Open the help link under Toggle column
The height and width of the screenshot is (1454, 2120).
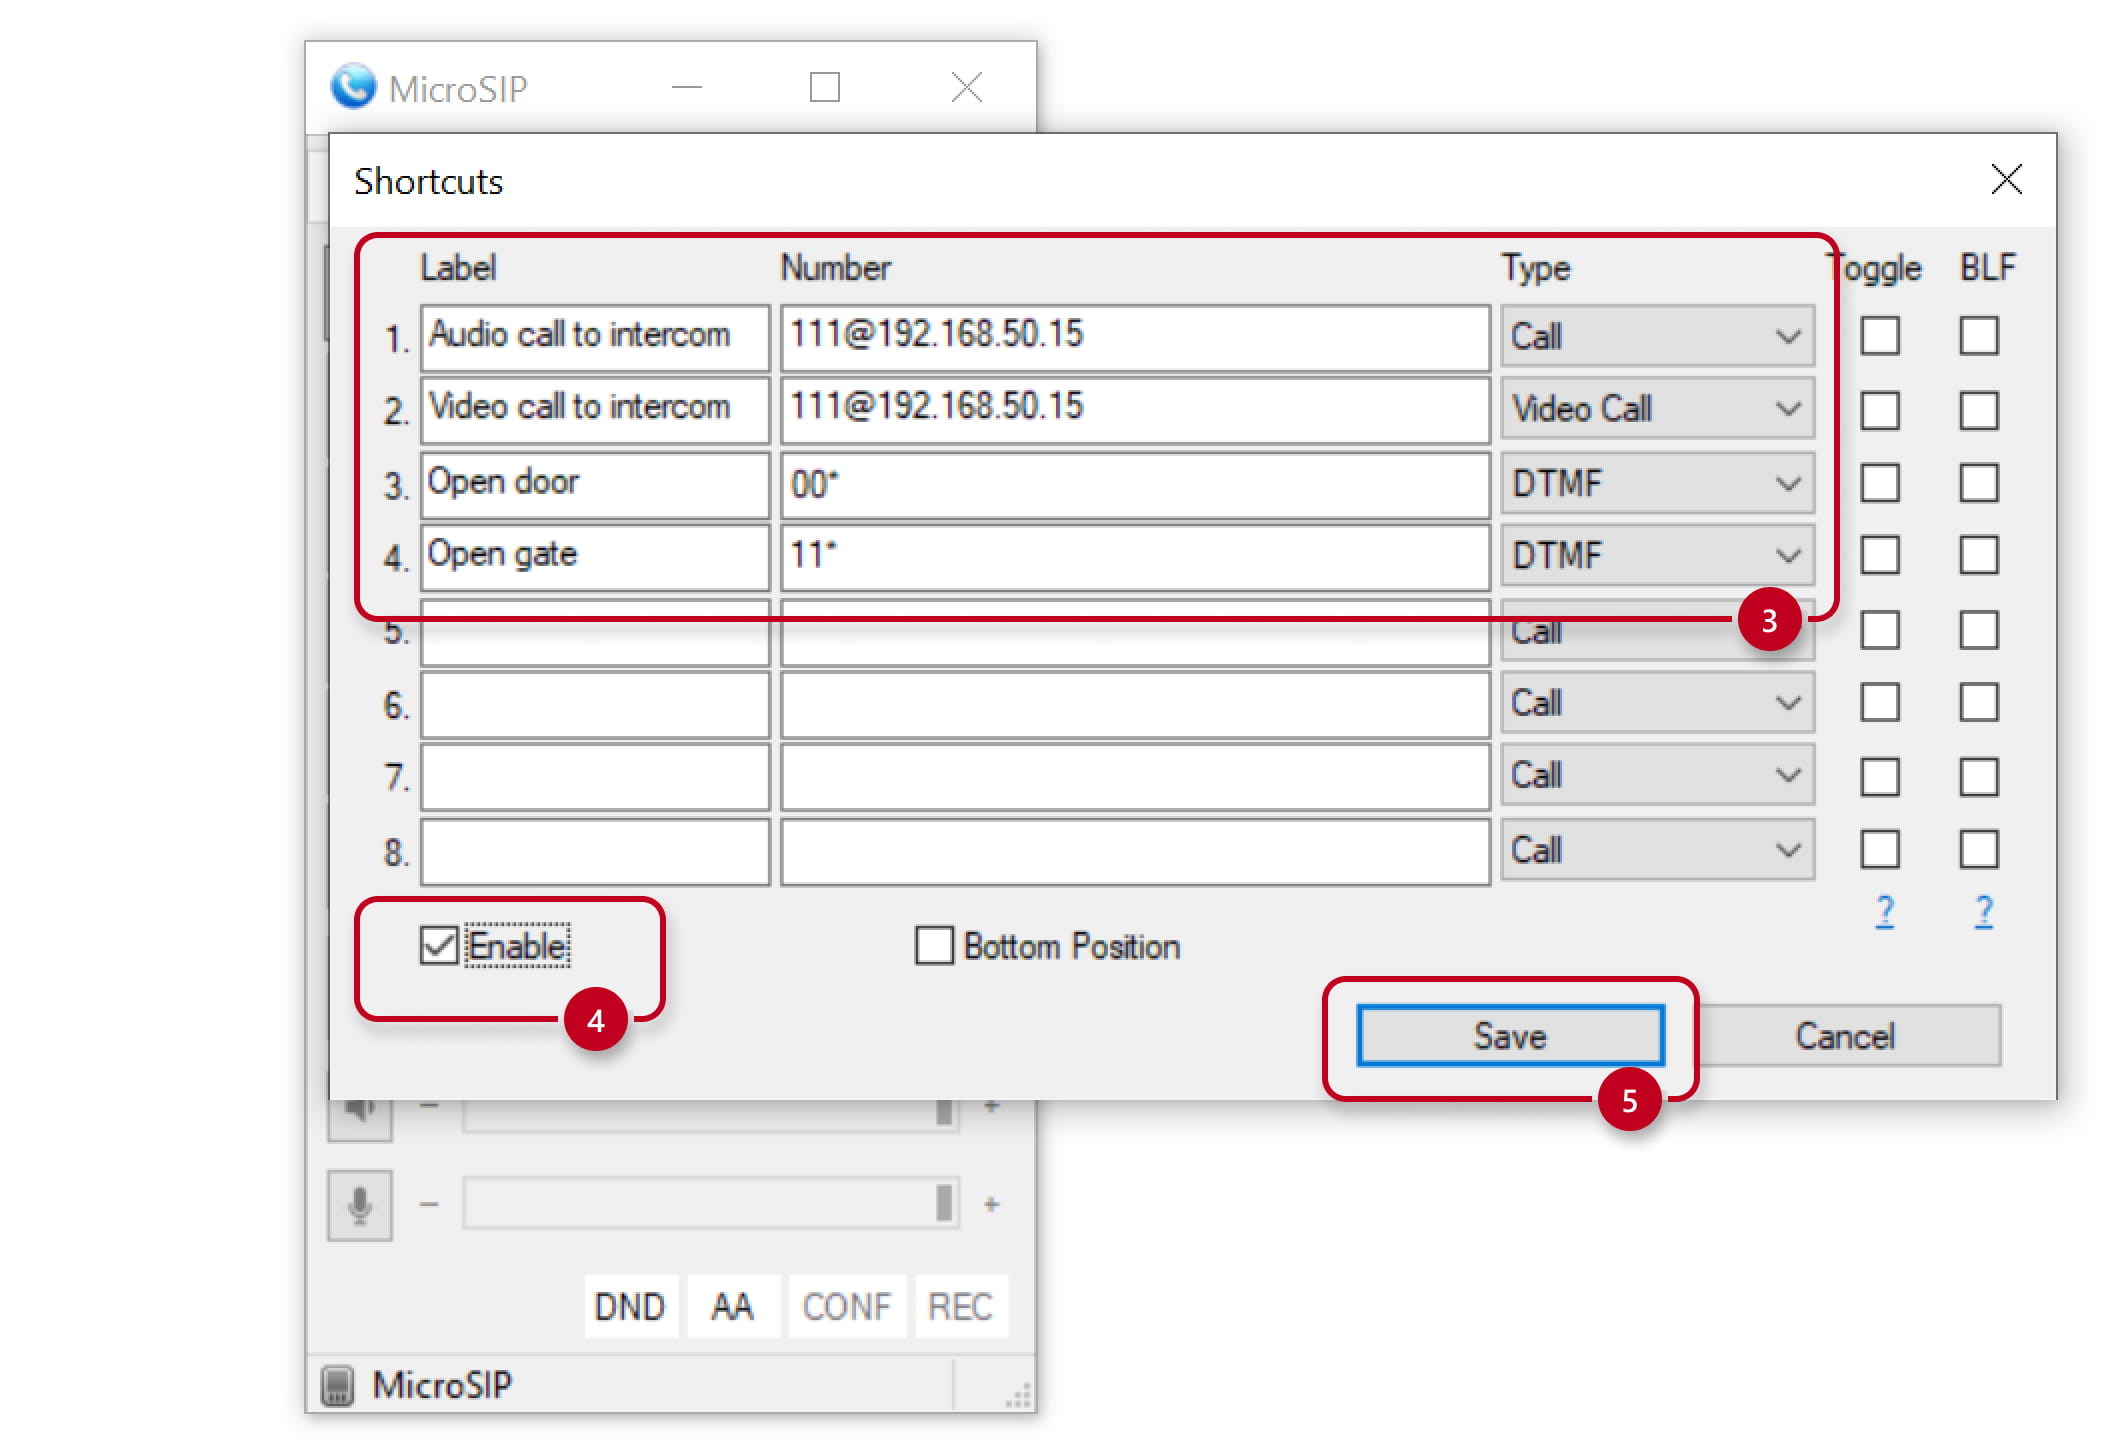[1884, 912]
